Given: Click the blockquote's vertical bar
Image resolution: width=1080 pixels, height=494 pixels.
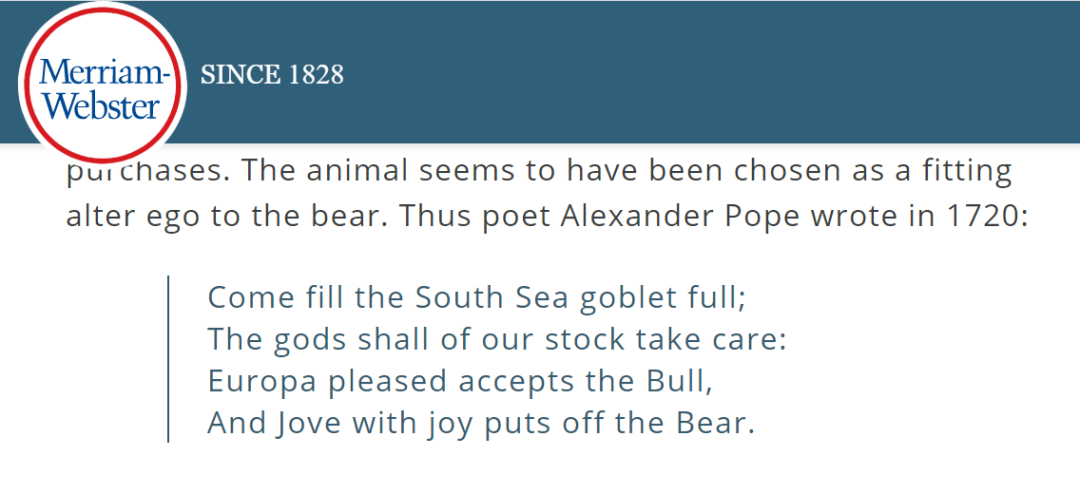Looking at the screenshot, I should (168, 359).
